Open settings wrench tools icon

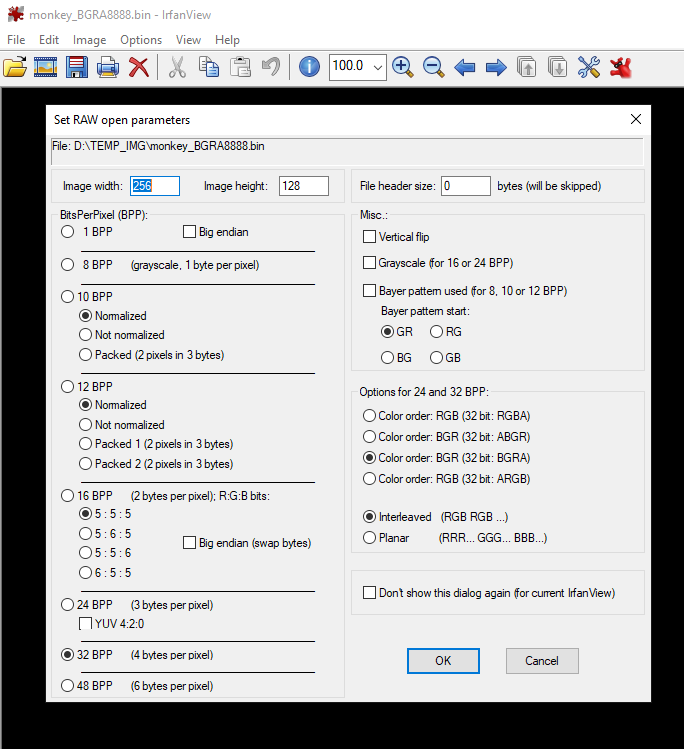pyautogui.click(x=589, y=67)
